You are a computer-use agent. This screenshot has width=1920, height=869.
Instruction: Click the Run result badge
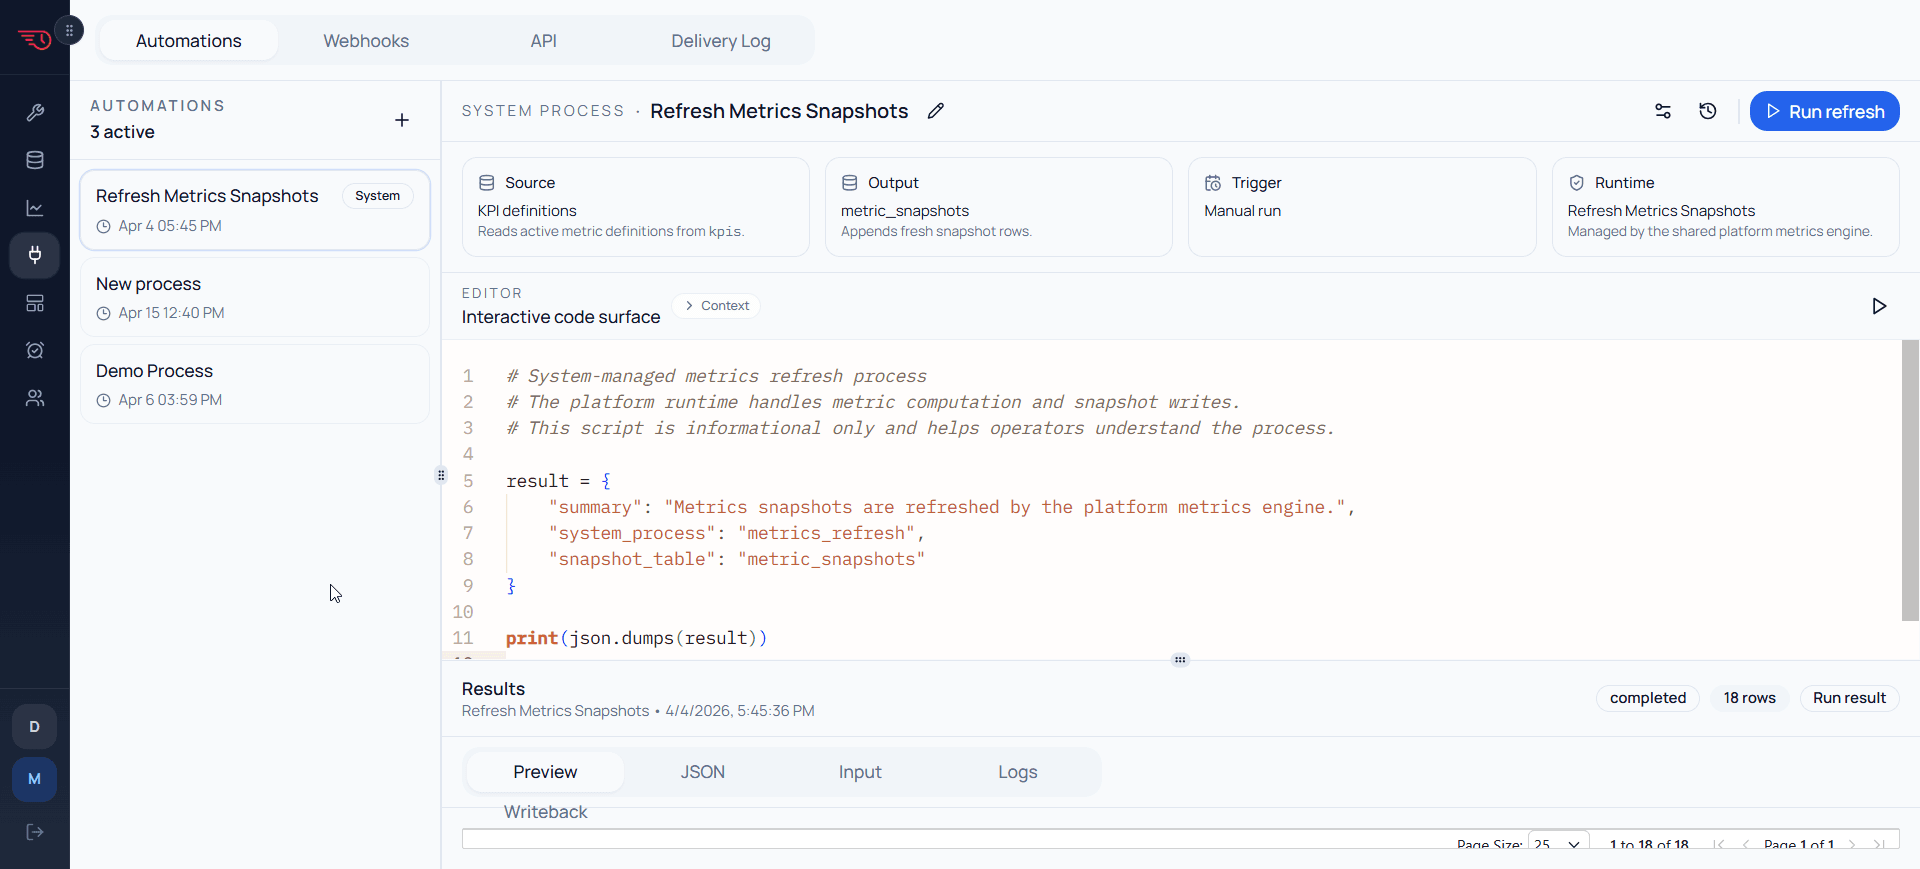pos(1849,698)
